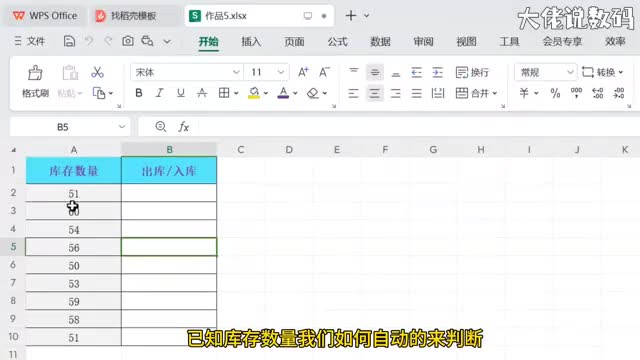Switch to the 数据 Data tab

pos(380,41)
